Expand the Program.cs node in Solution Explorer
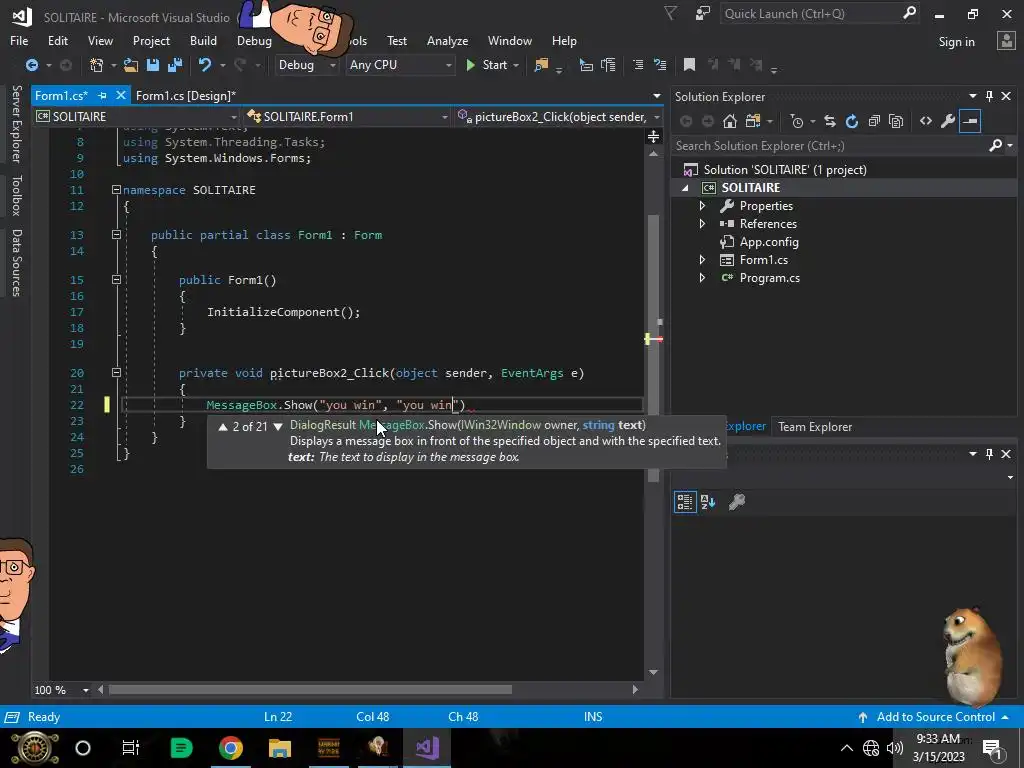 (x=703, y=278)
